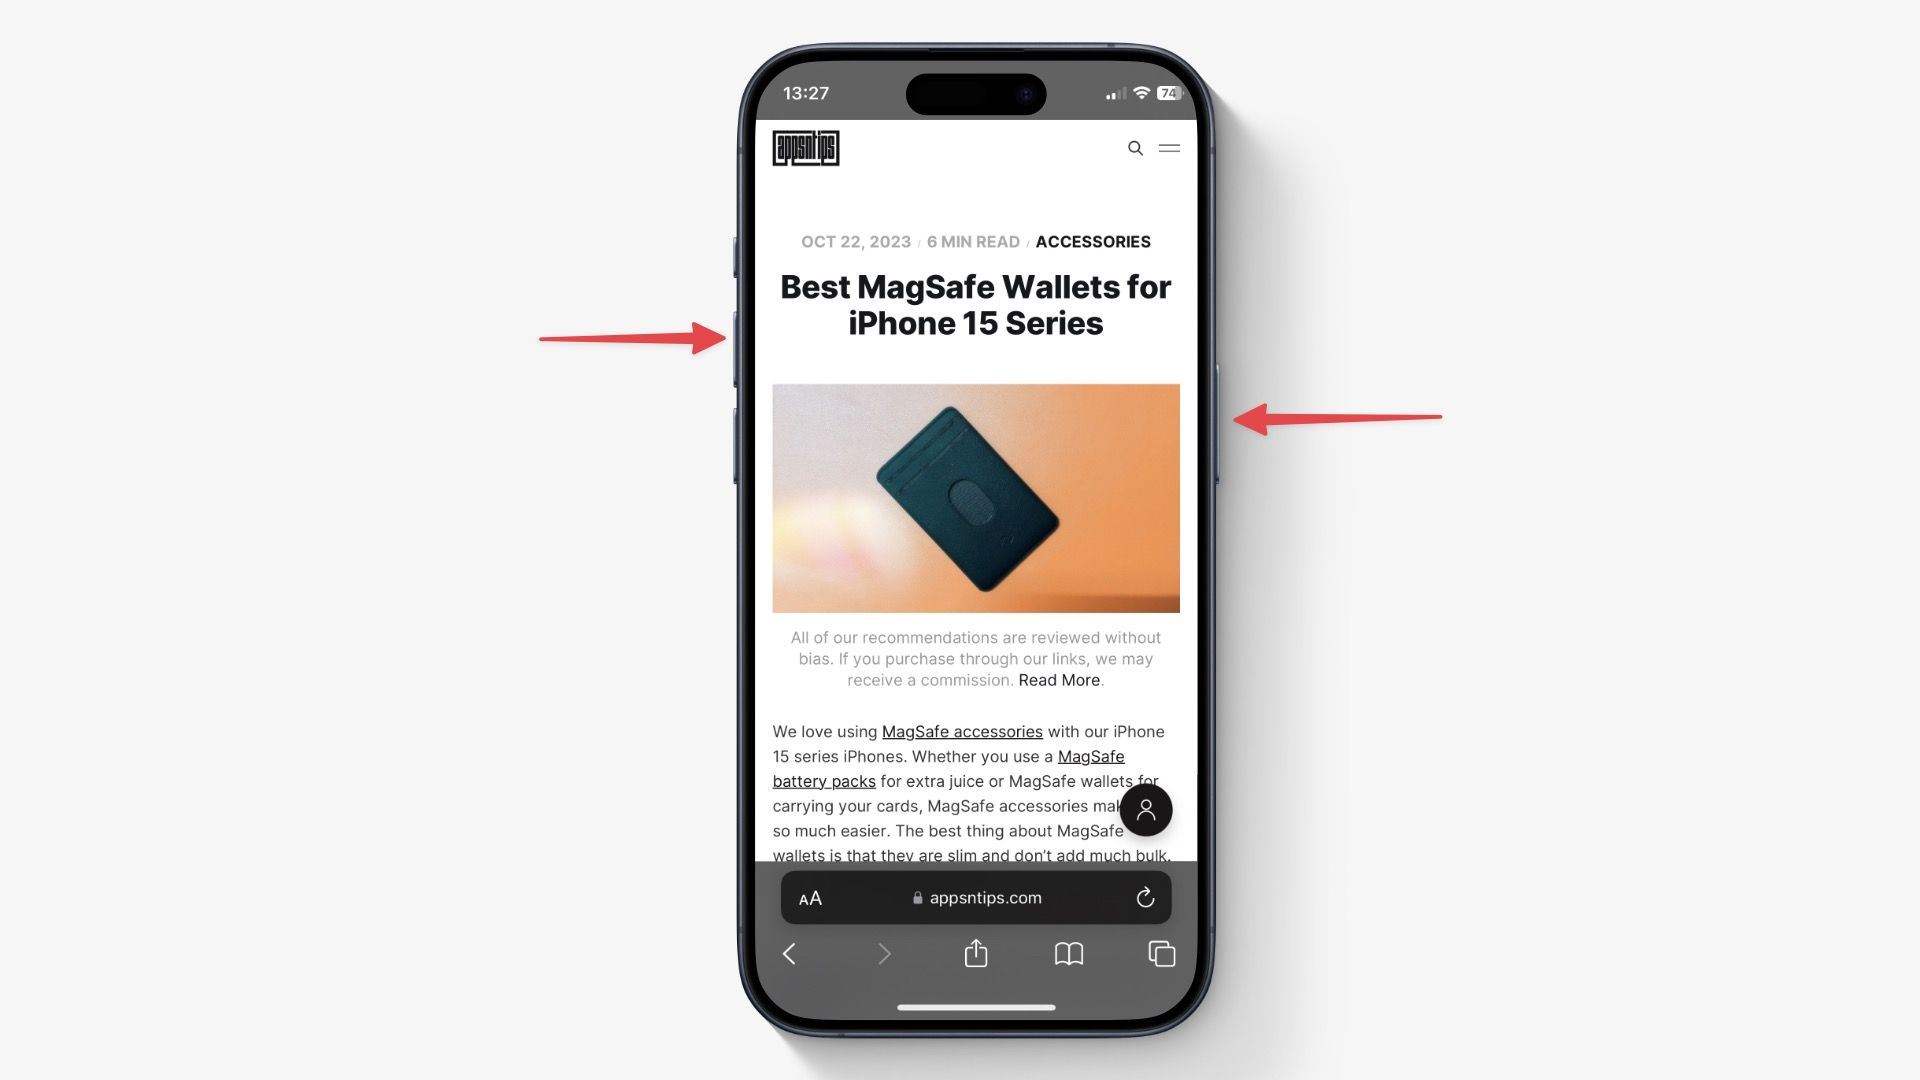1920x1080 pixels.
Task: Tap the forward navigation arrow icon
Action: (x=884, y=953)
